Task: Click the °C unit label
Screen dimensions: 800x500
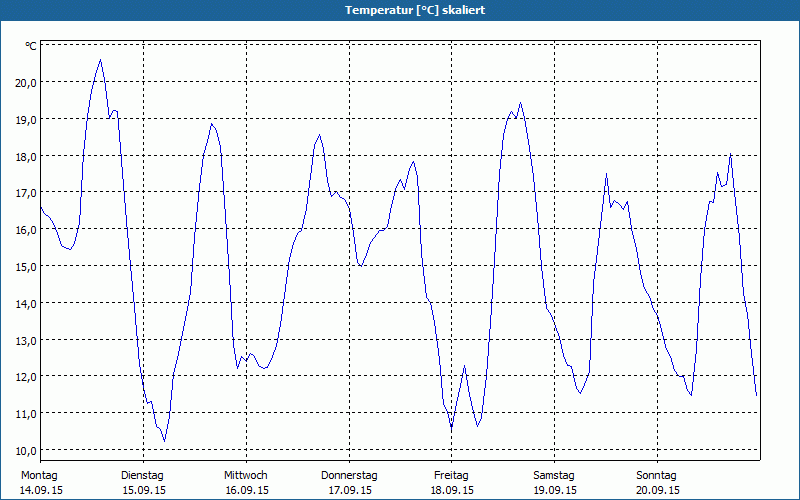Action: click(x=31, y=46)
